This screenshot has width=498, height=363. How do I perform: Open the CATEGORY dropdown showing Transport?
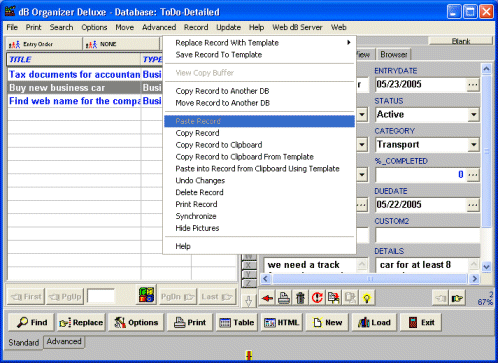pyautogui.click(x=473, y=145)
